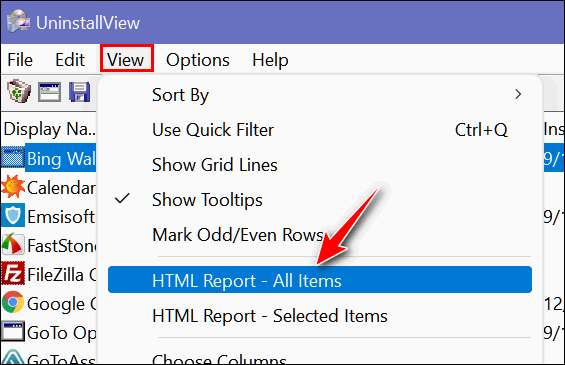Open the Edit menu
The image size is (565, 365).
point(70,60)
